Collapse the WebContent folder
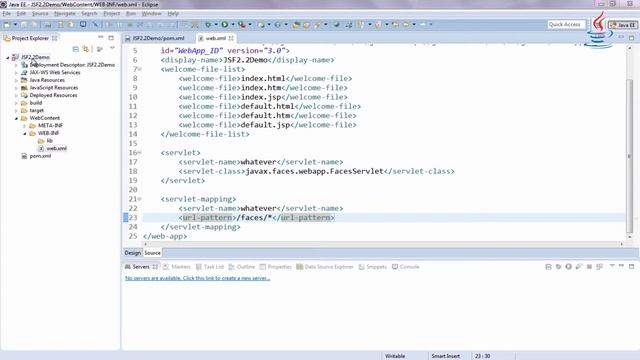This screenshot has height=360, width=640. [16, 118]
